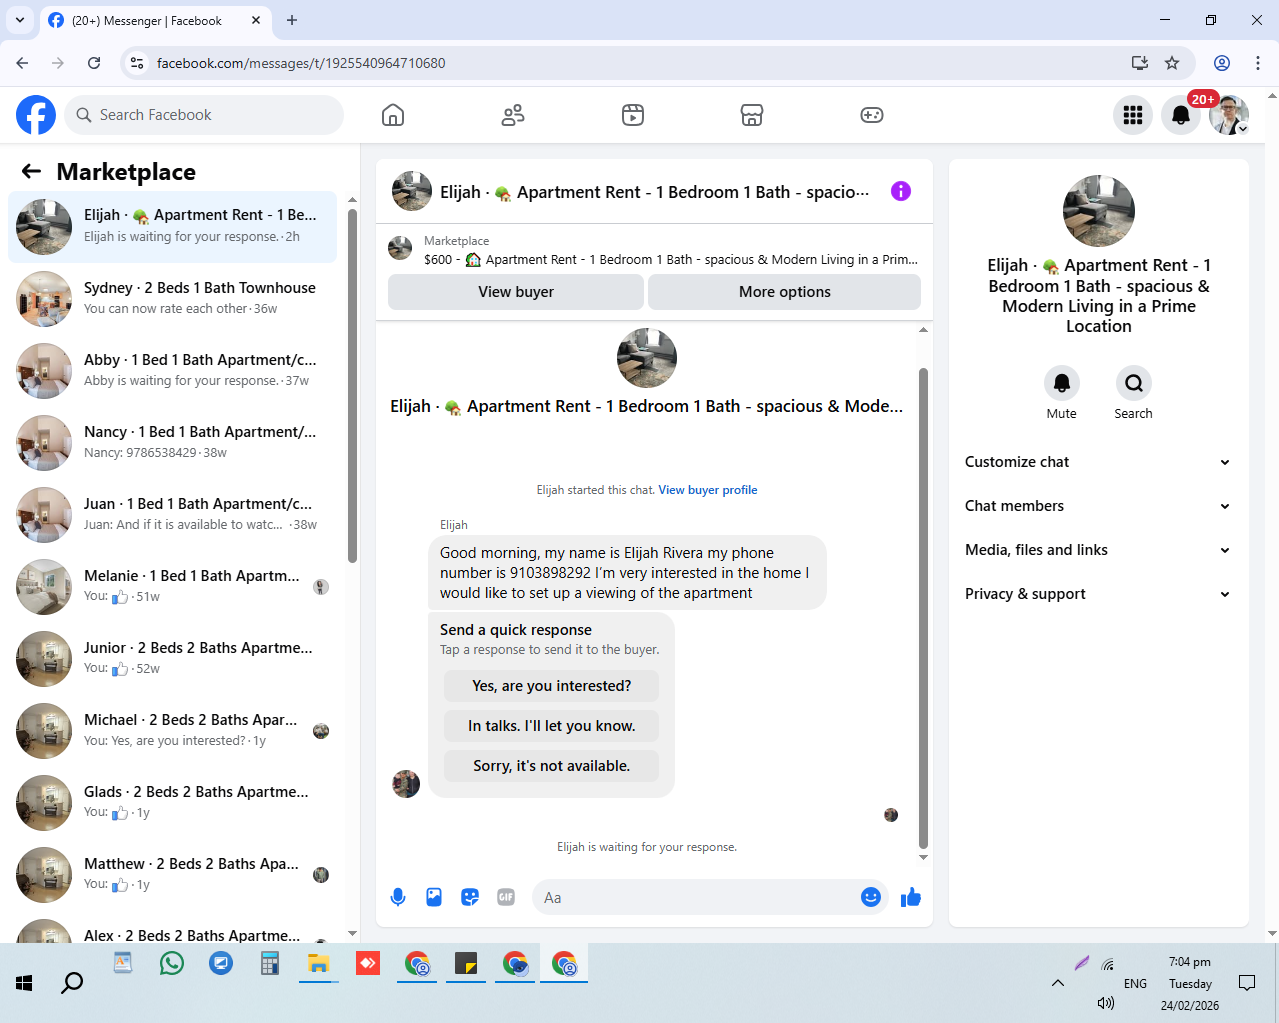Expand Media, files and links section

1098,550
